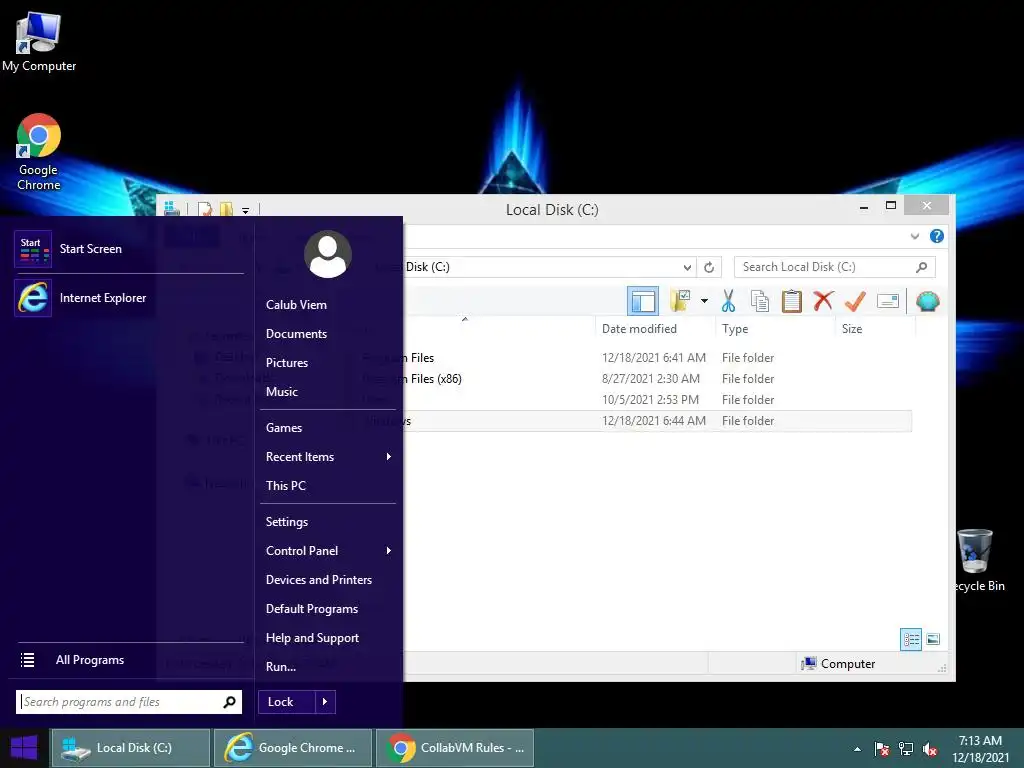Screen dimensions: 1024x768
Task: Switch to large icons view in status bar
Action: (x=933, y=639)
